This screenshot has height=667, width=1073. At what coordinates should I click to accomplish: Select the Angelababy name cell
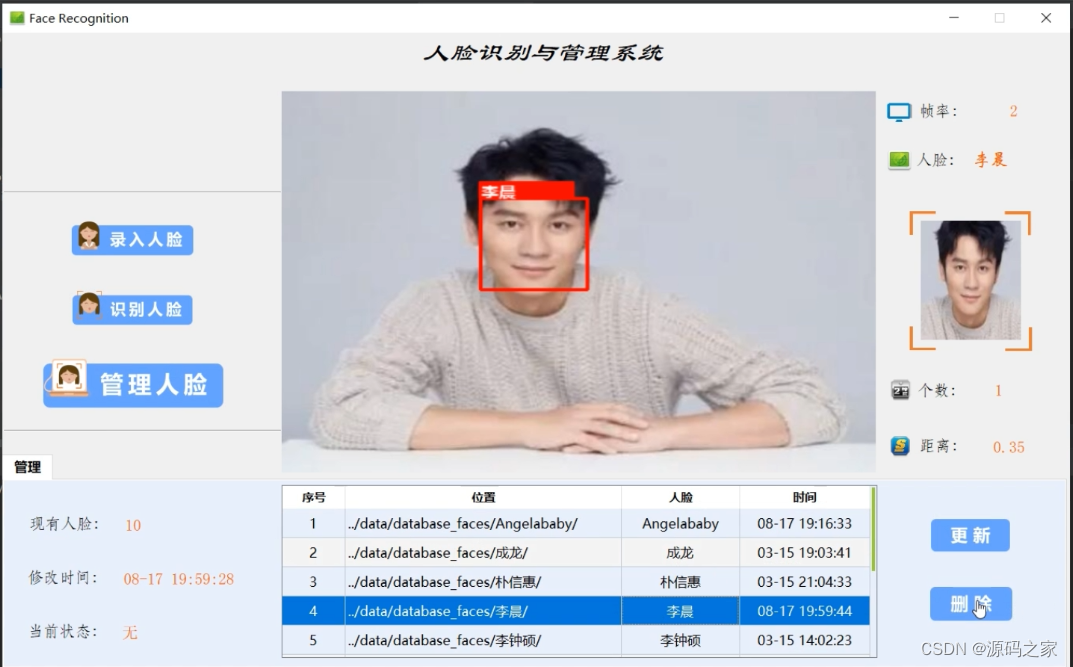pyautogui.click(x=680, y=523)
